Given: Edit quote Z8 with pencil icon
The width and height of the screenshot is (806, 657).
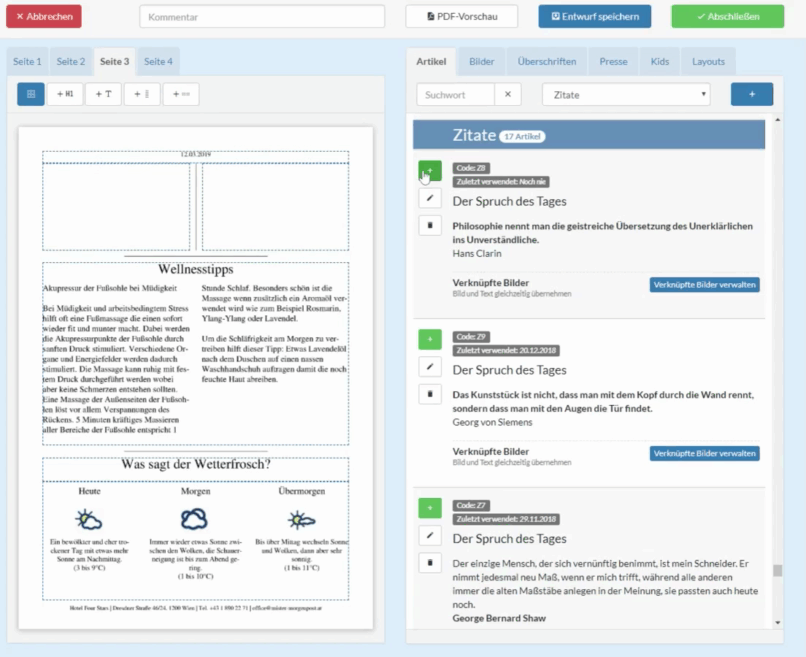Looking at the screenshot, I should pyautogui.click(x=429, y=199).
